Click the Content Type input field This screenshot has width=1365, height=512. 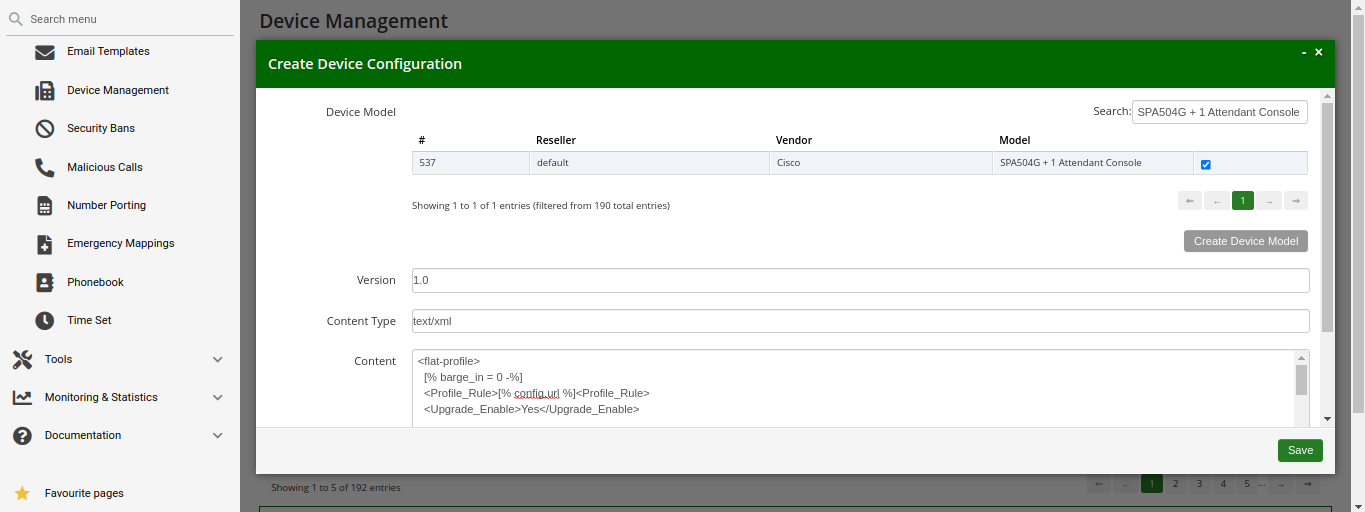pyautogui.click(x=861, y=321)
